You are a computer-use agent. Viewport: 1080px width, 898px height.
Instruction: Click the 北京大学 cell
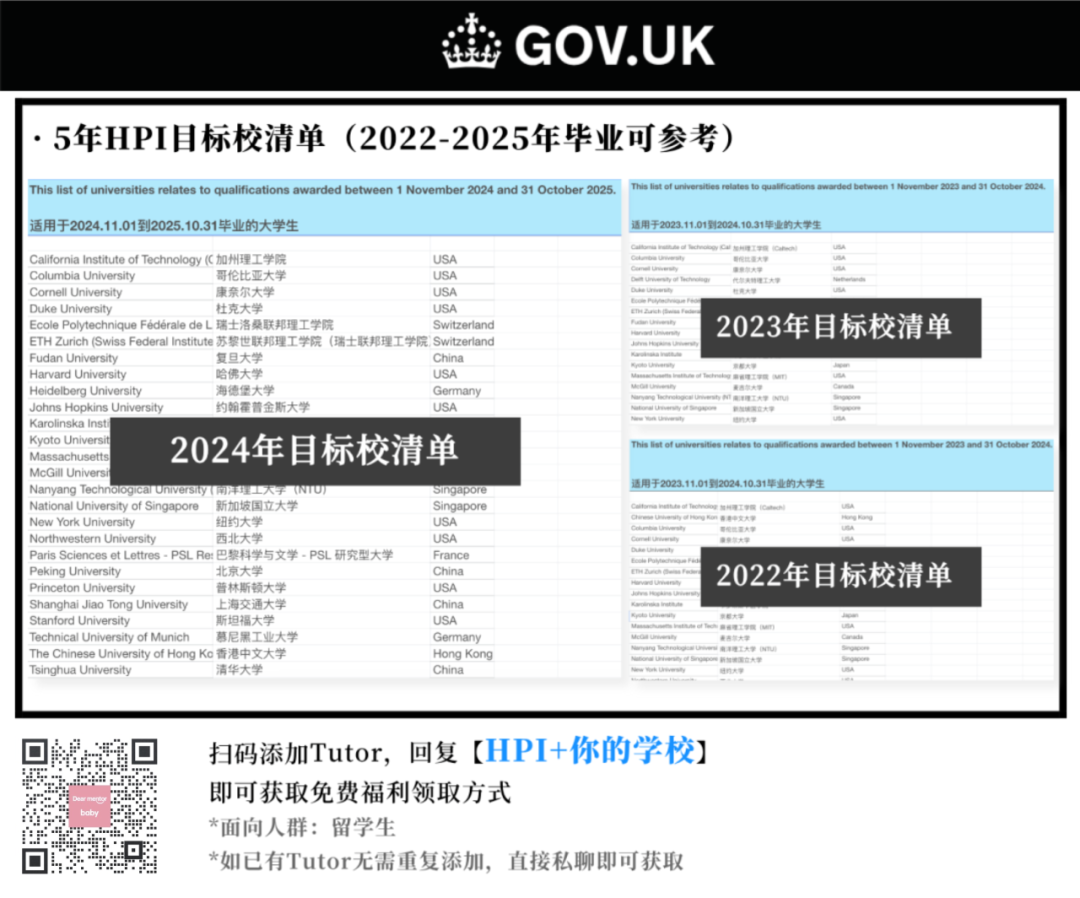239,571
